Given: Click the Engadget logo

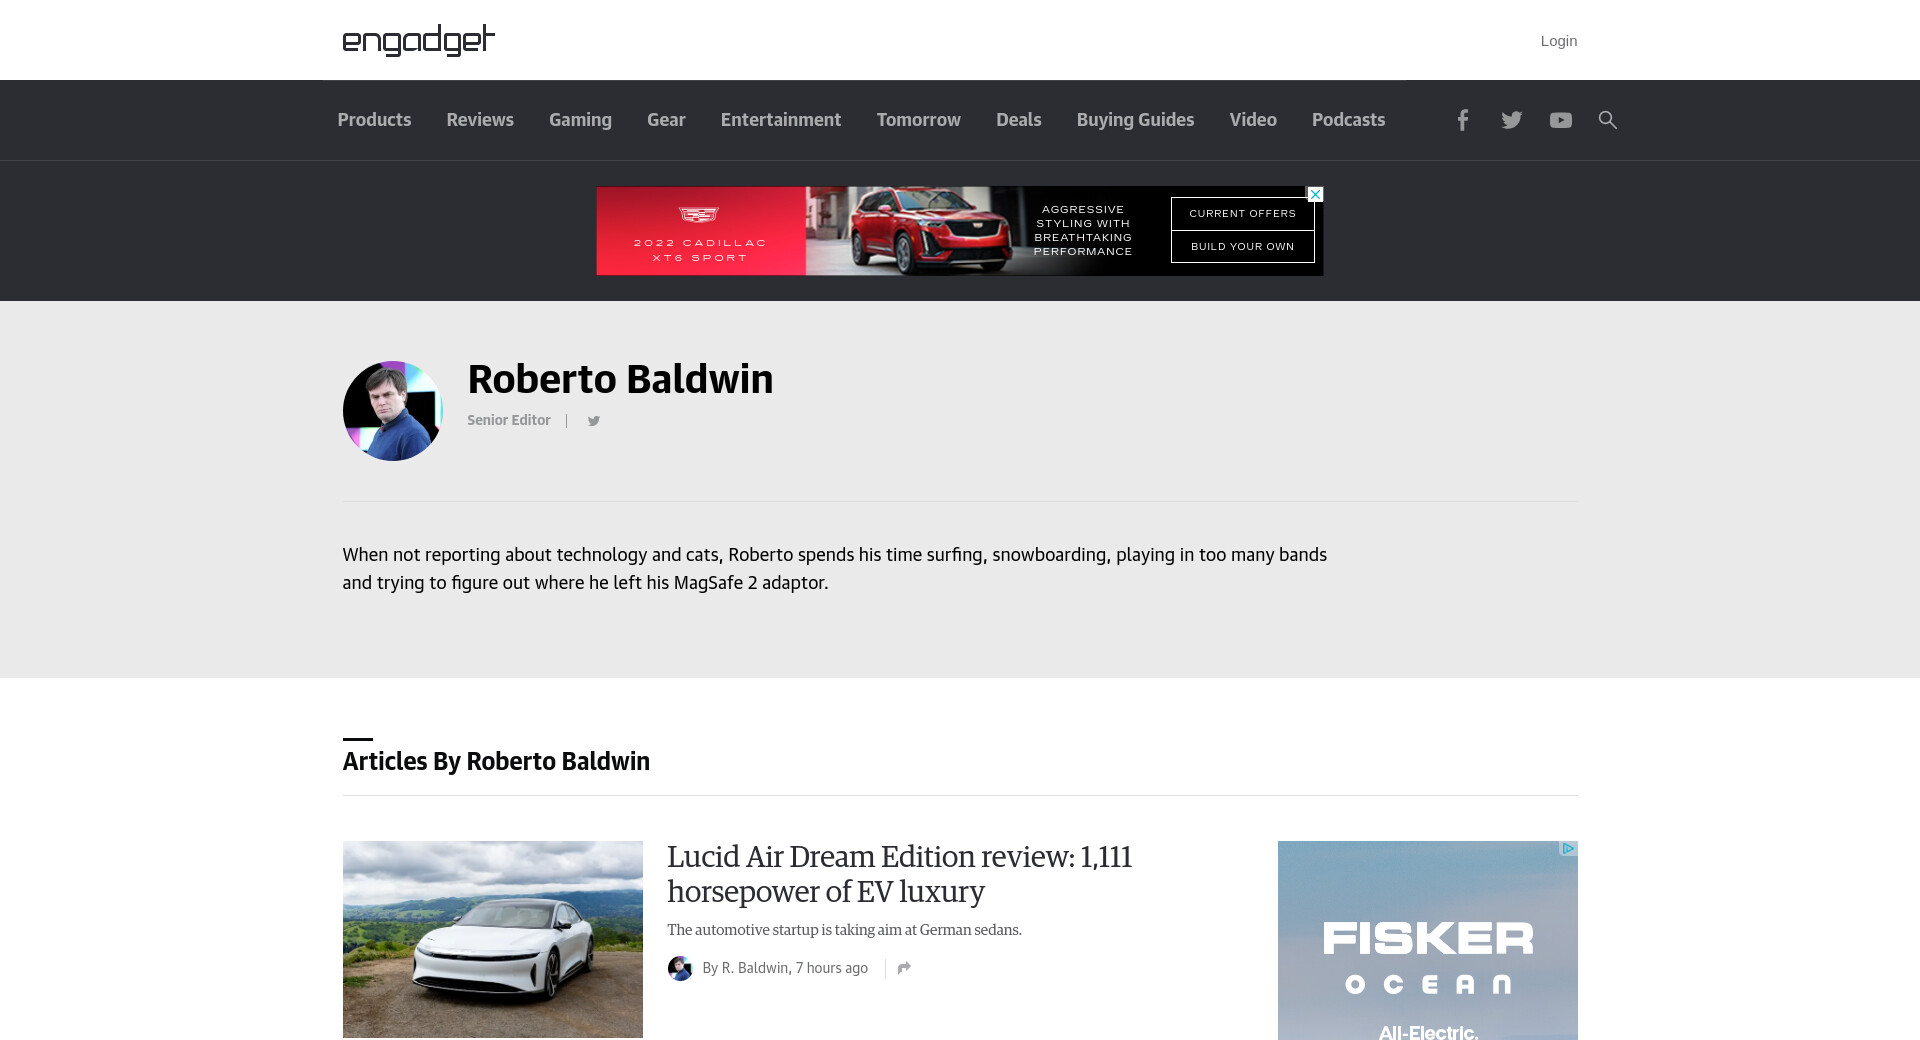Looking at the screenshot, I should tap(418, 40).
